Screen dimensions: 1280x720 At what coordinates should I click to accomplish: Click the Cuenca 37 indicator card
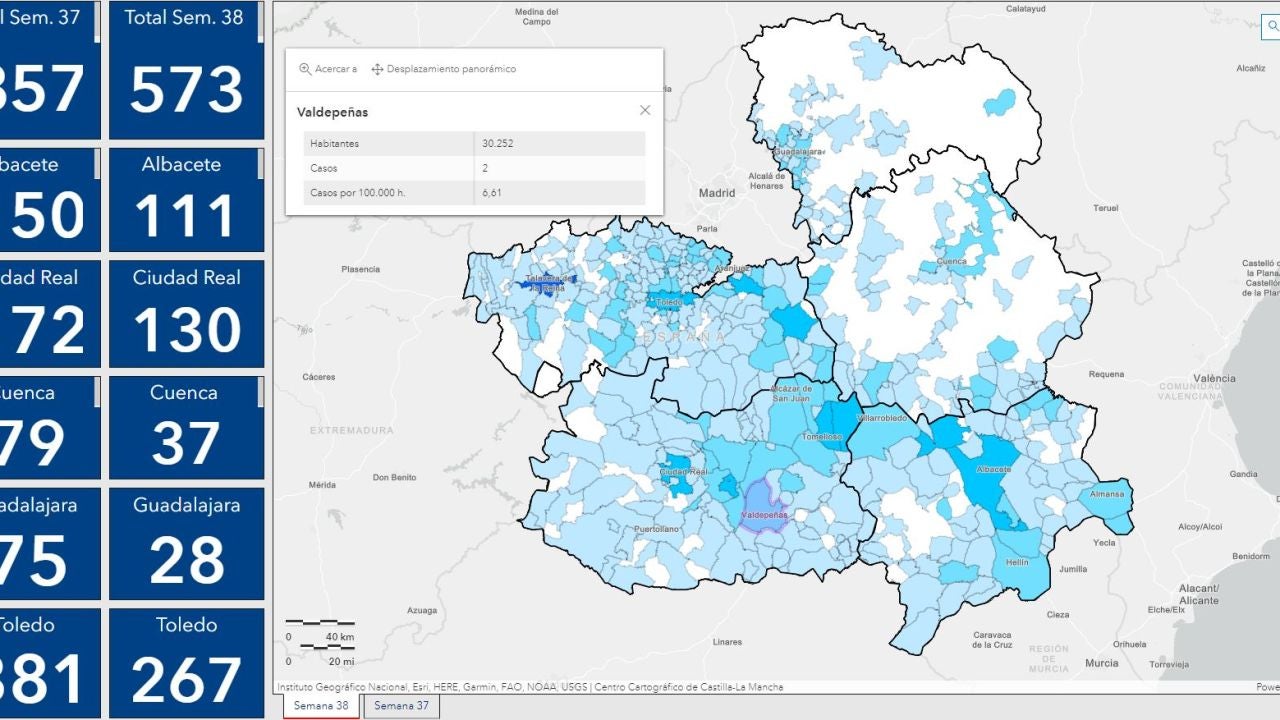point(184,427)
